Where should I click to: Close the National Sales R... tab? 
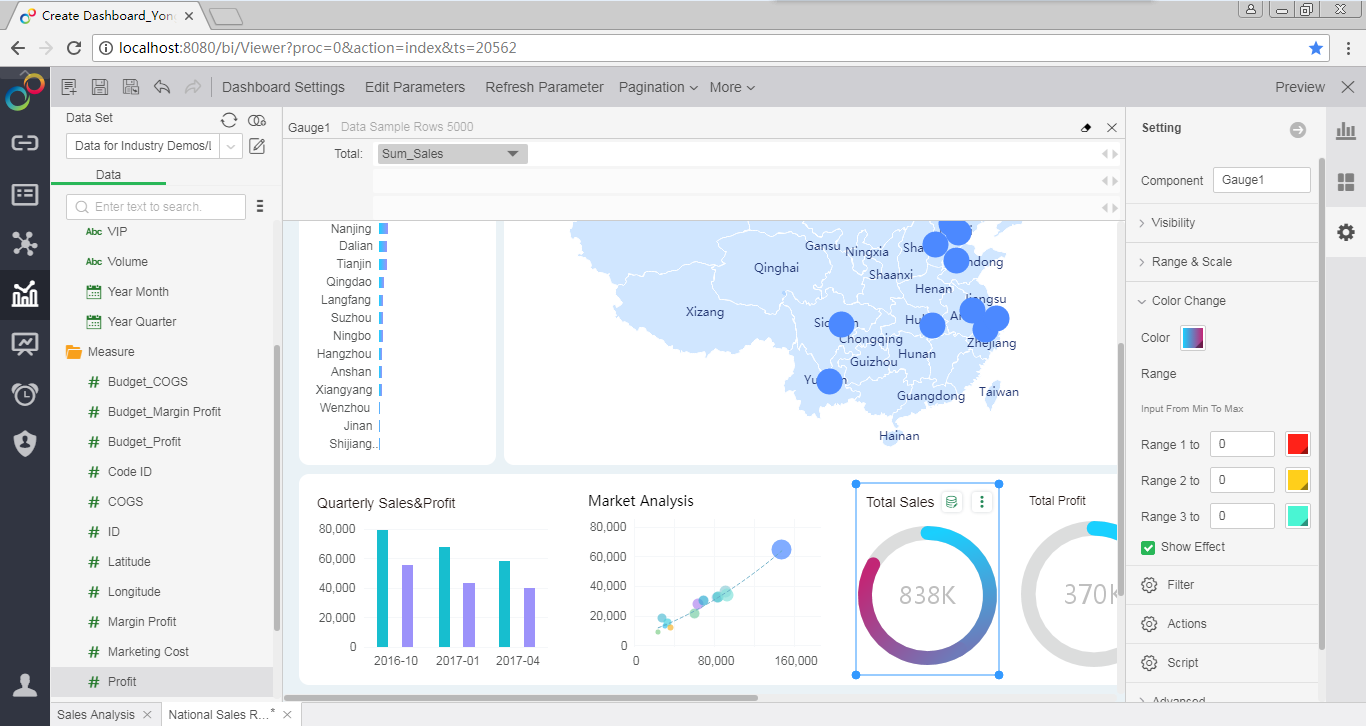pos(287,715)
